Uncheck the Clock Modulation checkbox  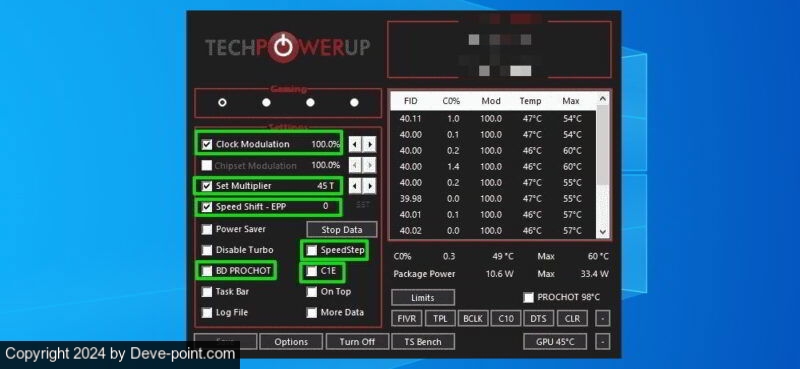207,144
